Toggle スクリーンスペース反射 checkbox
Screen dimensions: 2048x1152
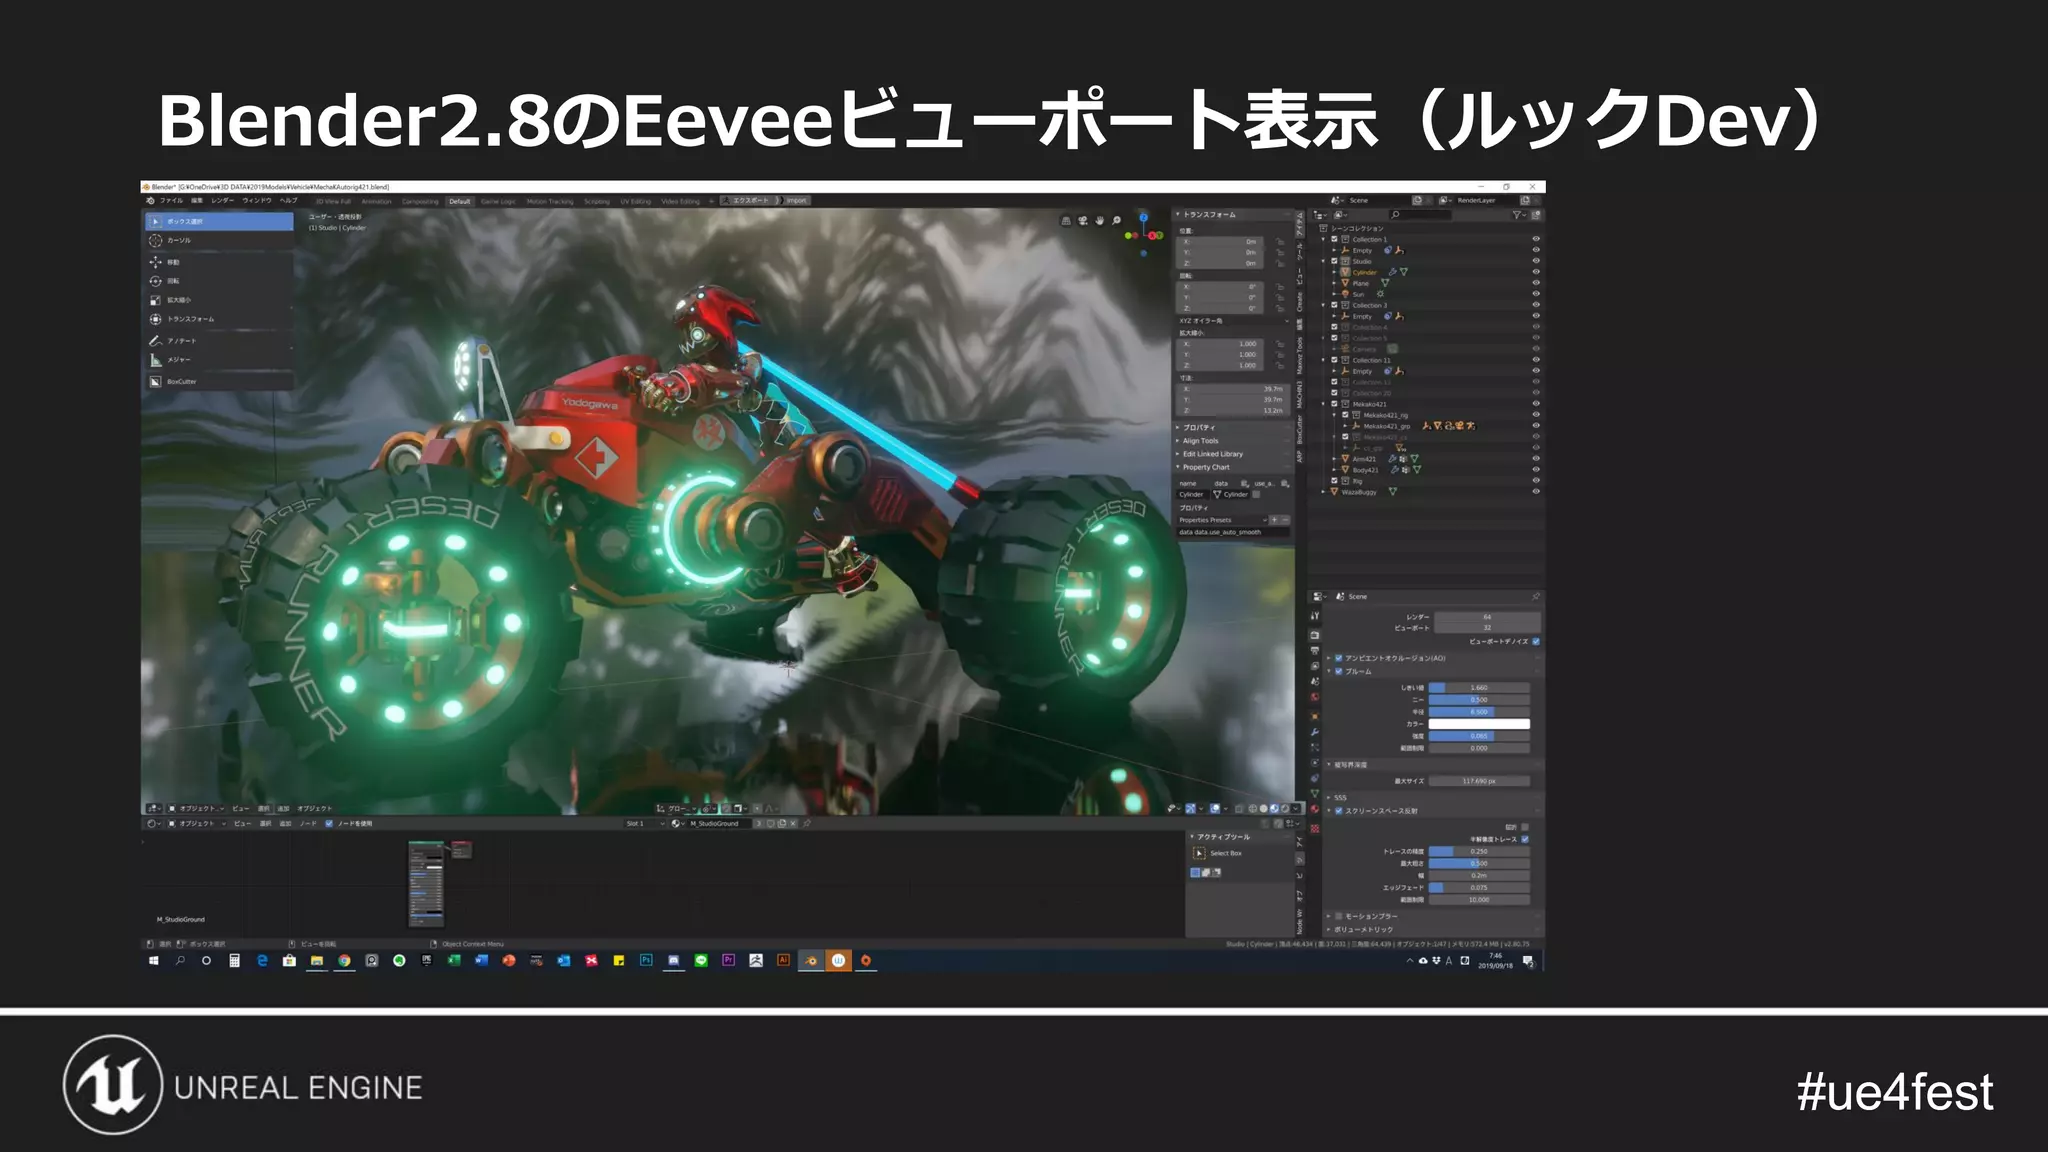1338,811
